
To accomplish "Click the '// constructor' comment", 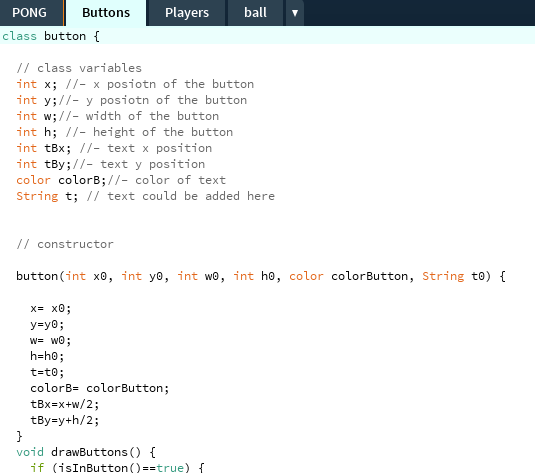I will coord(65,244).
